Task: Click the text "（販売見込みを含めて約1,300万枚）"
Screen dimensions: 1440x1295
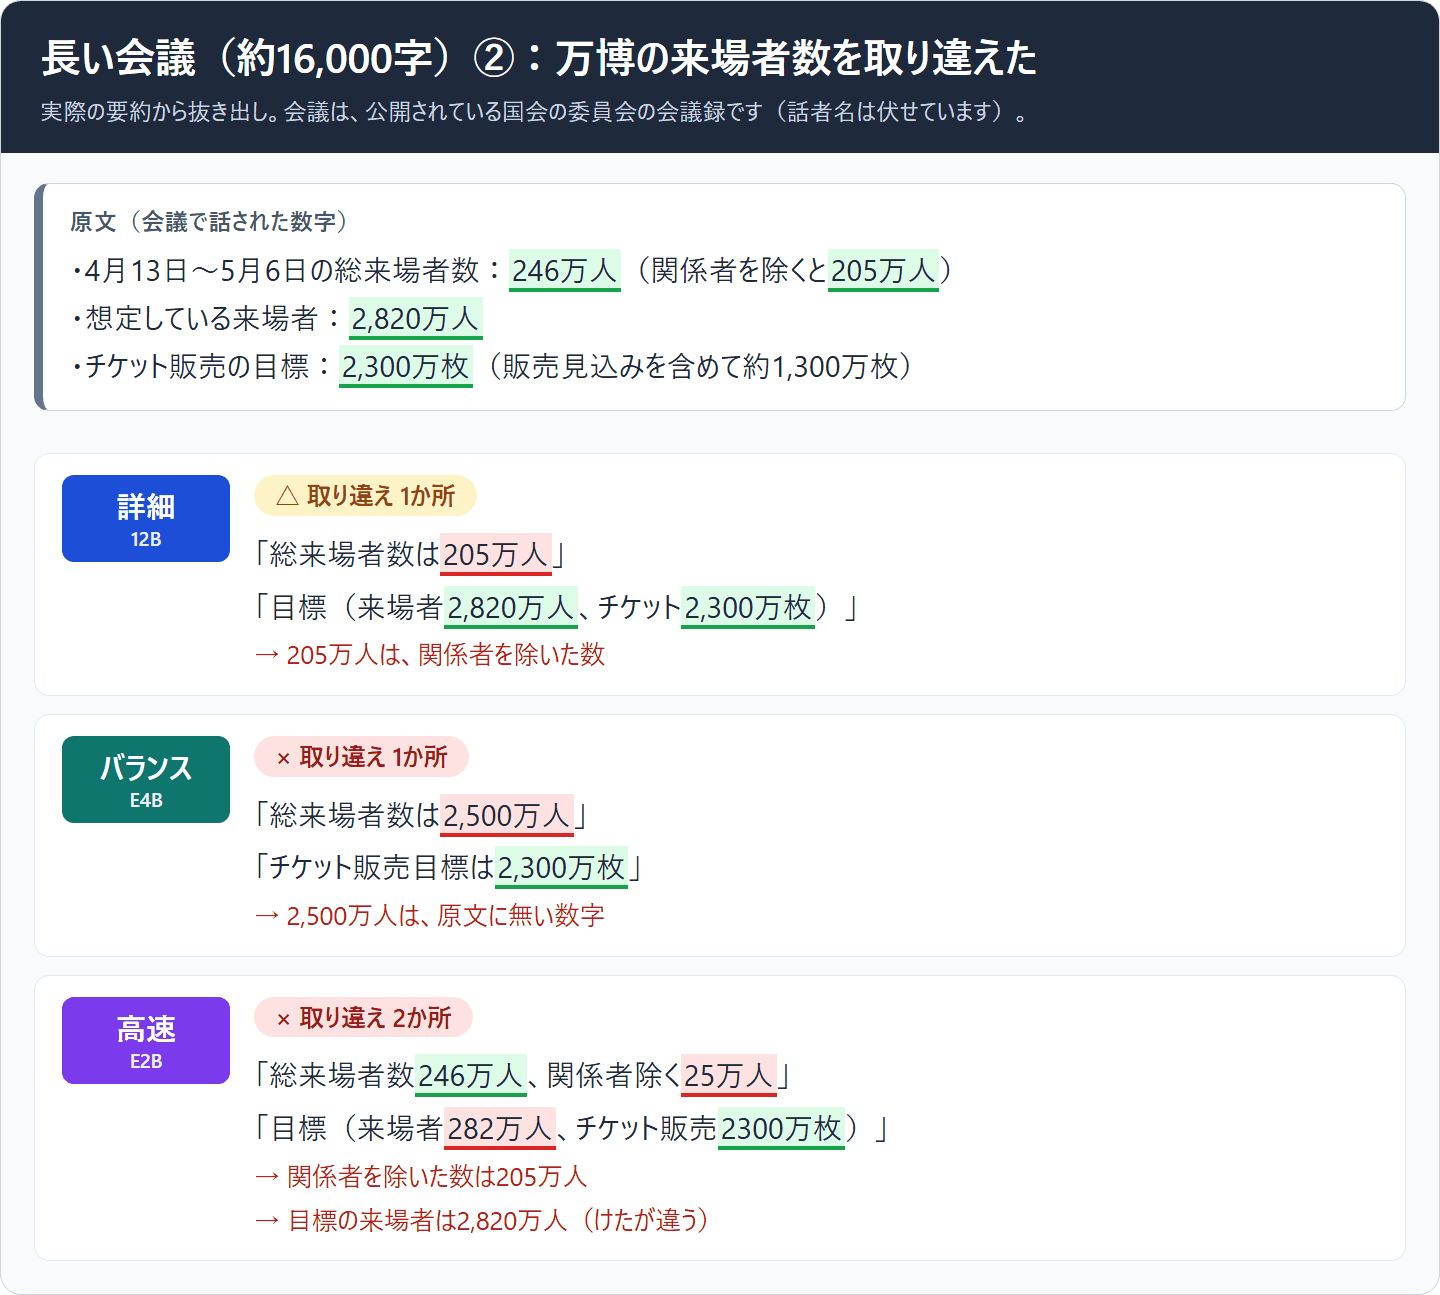Action: point(700,366)
